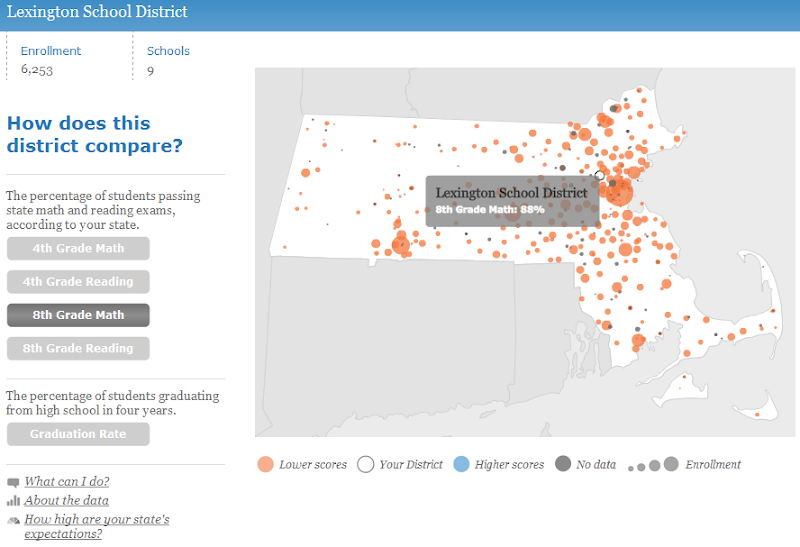Image resolution: width=800 pixels, height=547 pixels.
Task: Click the speech bubble icon beside 'What can I do?'
Action: (x=13, y=482)
